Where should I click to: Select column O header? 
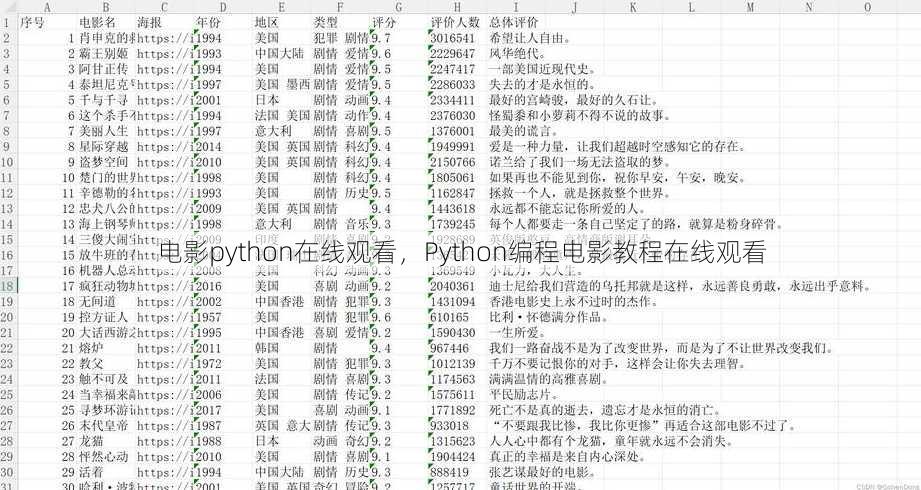867,8
